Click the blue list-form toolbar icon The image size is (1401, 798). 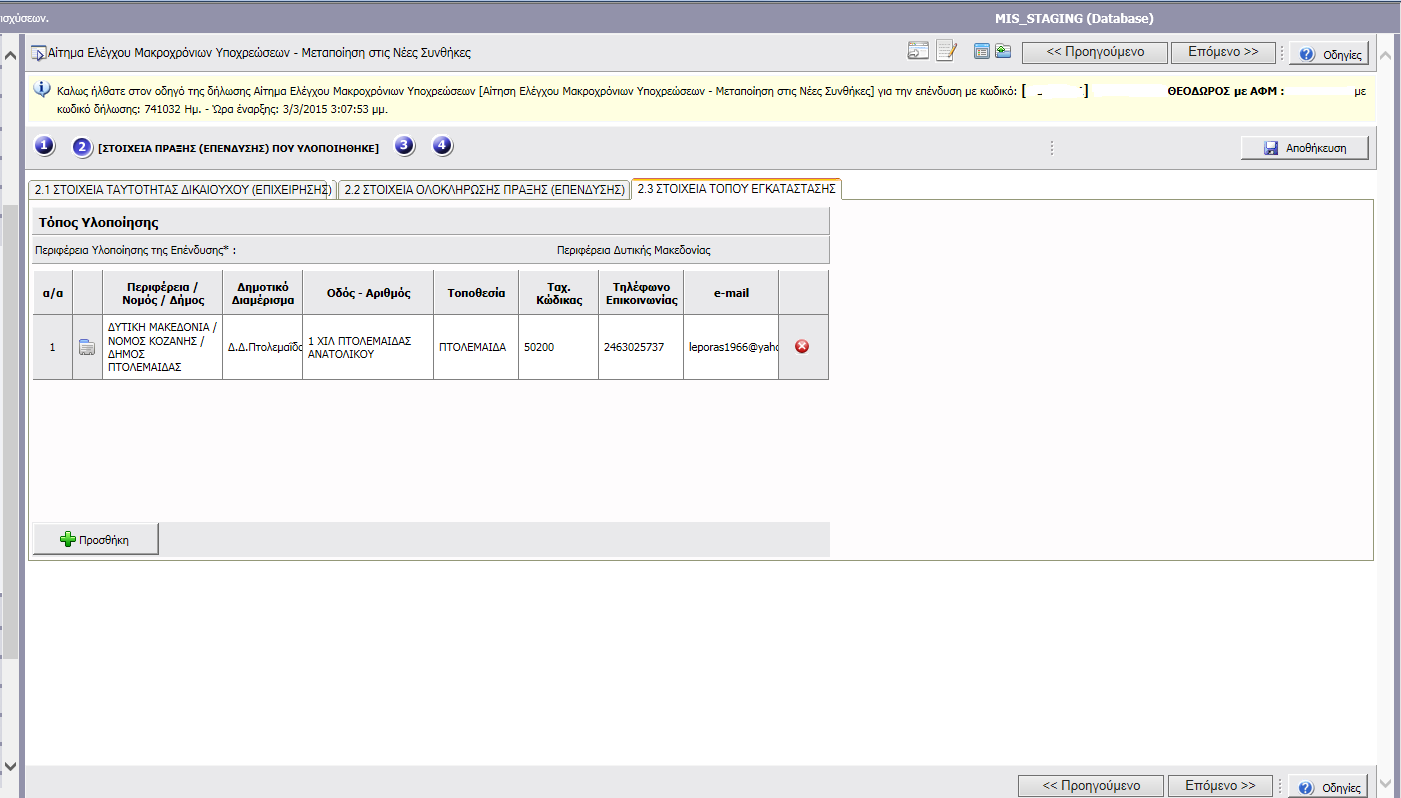pyautogui.click(x=982, y=52)
